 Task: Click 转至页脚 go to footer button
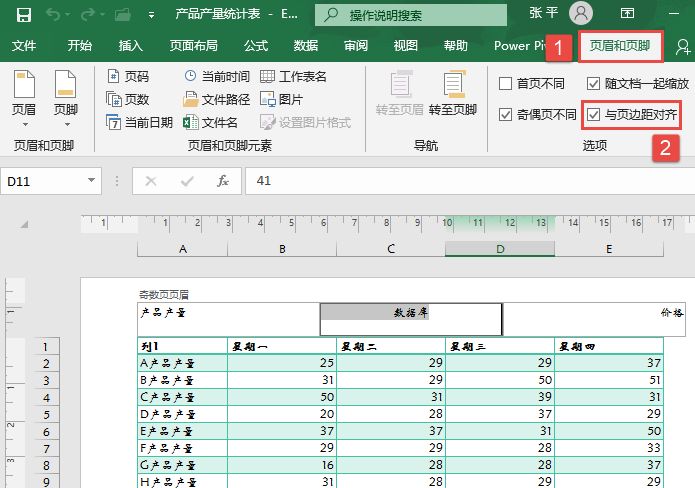tap(453, 93)
